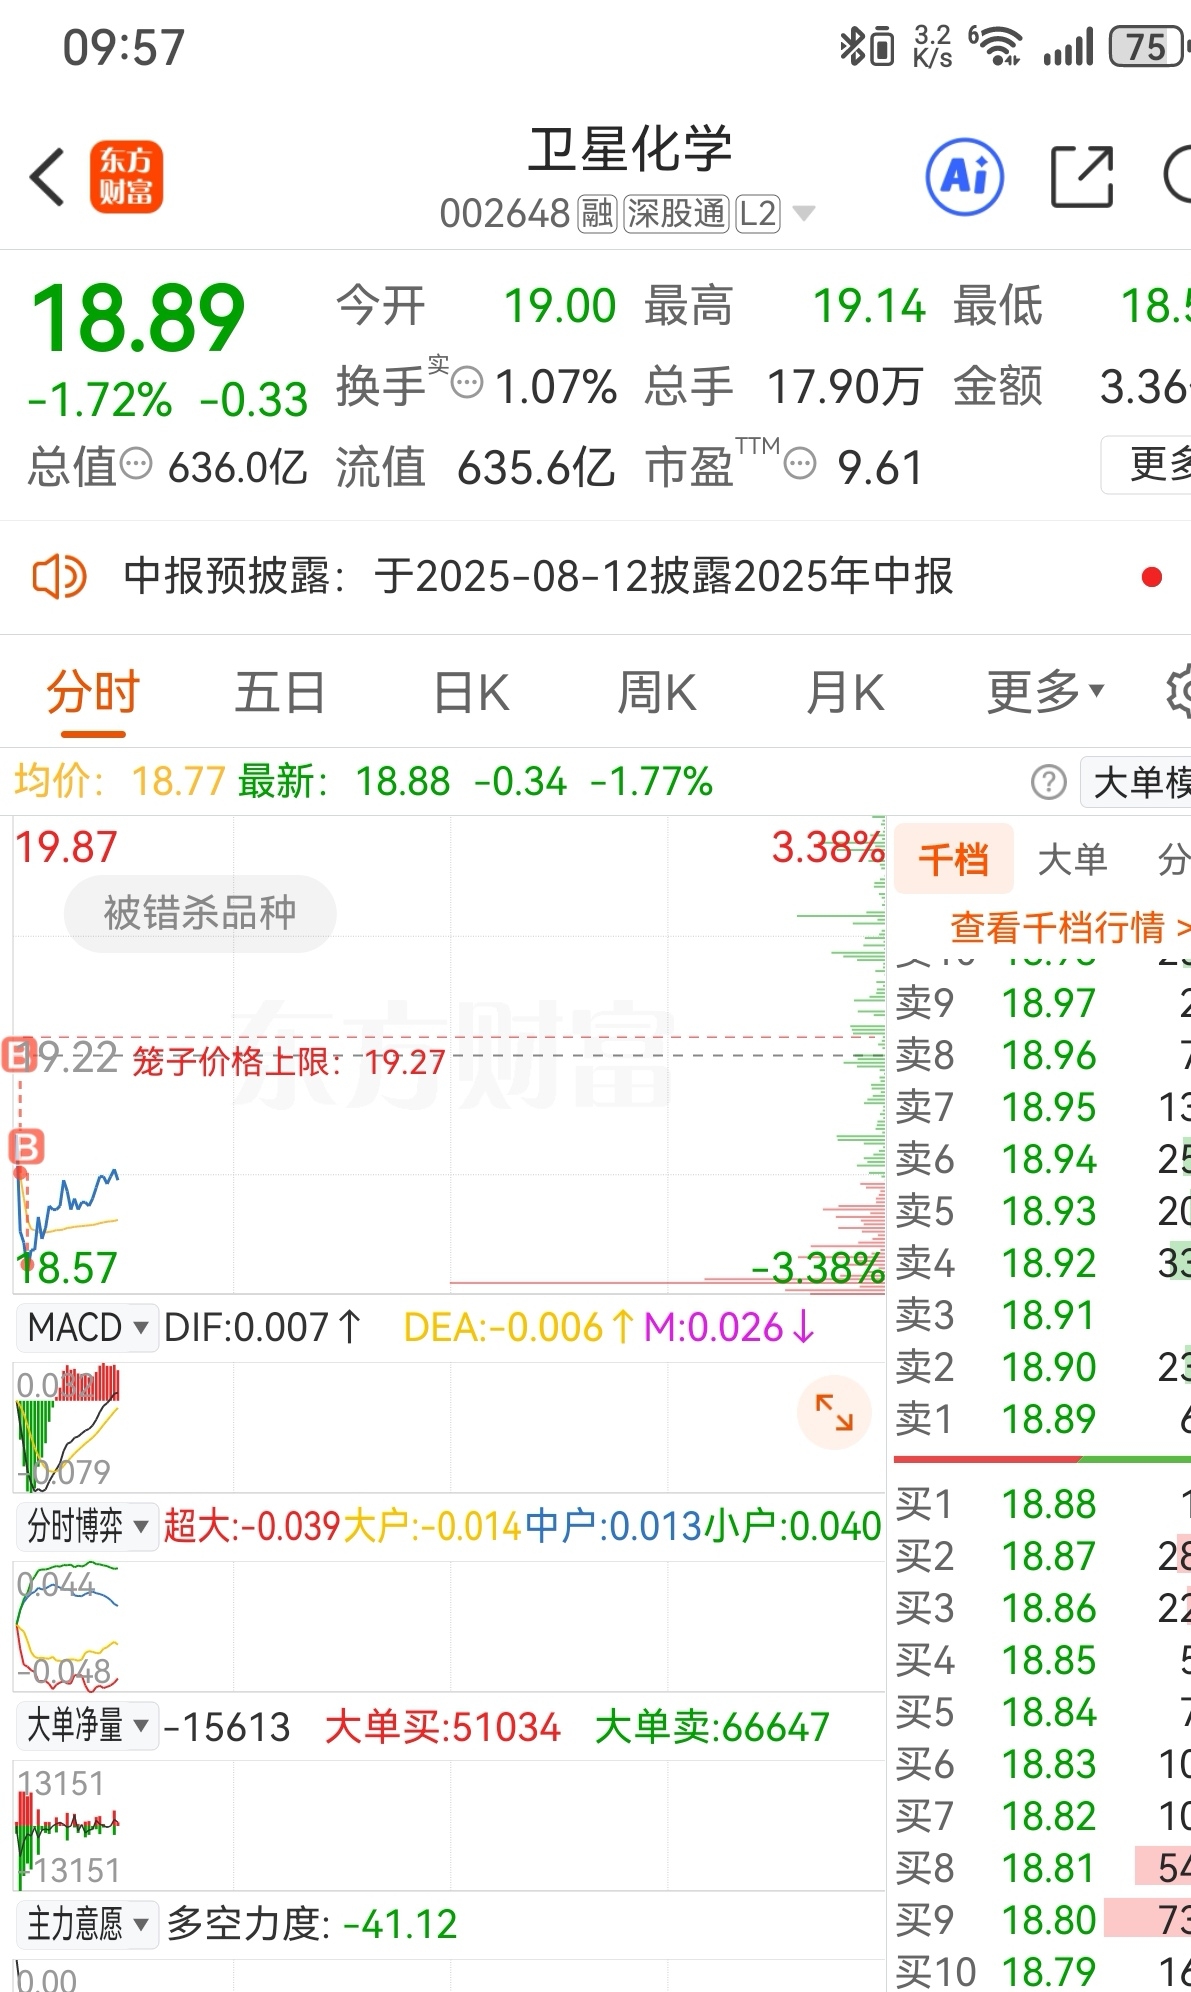Viewport: 1191px width, 1992px height.
Task: Switch to 月K tab
Action: (x=845, y=692)
